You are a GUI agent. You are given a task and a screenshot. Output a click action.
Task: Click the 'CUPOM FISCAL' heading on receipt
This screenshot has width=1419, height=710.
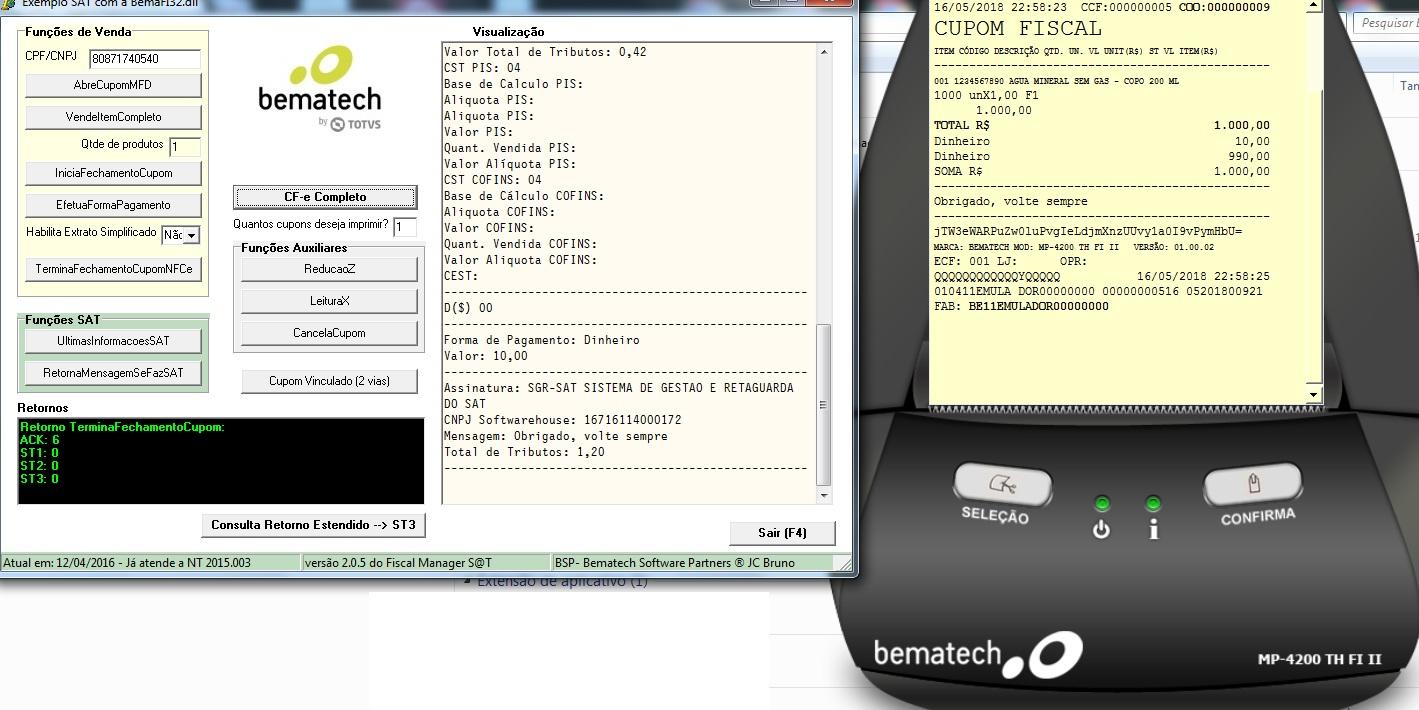pos(1018,29)
